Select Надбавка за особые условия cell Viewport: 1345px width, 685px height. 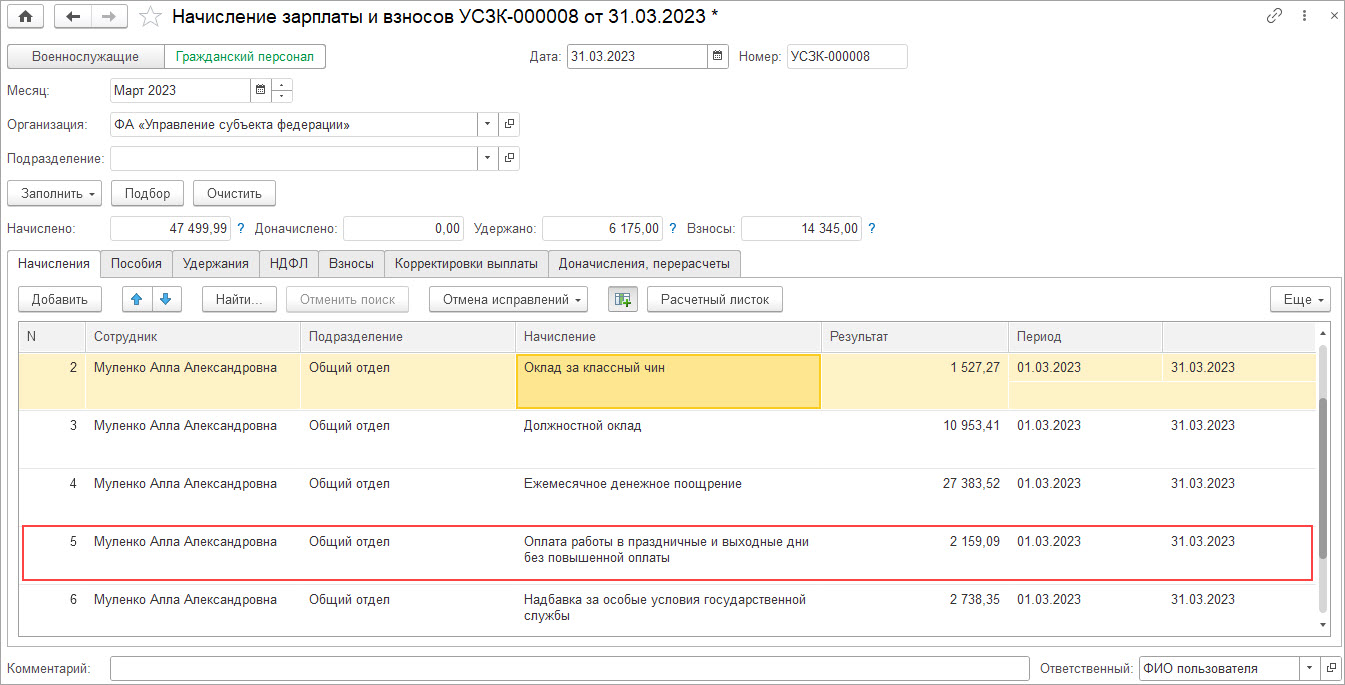tap(668, 608)
